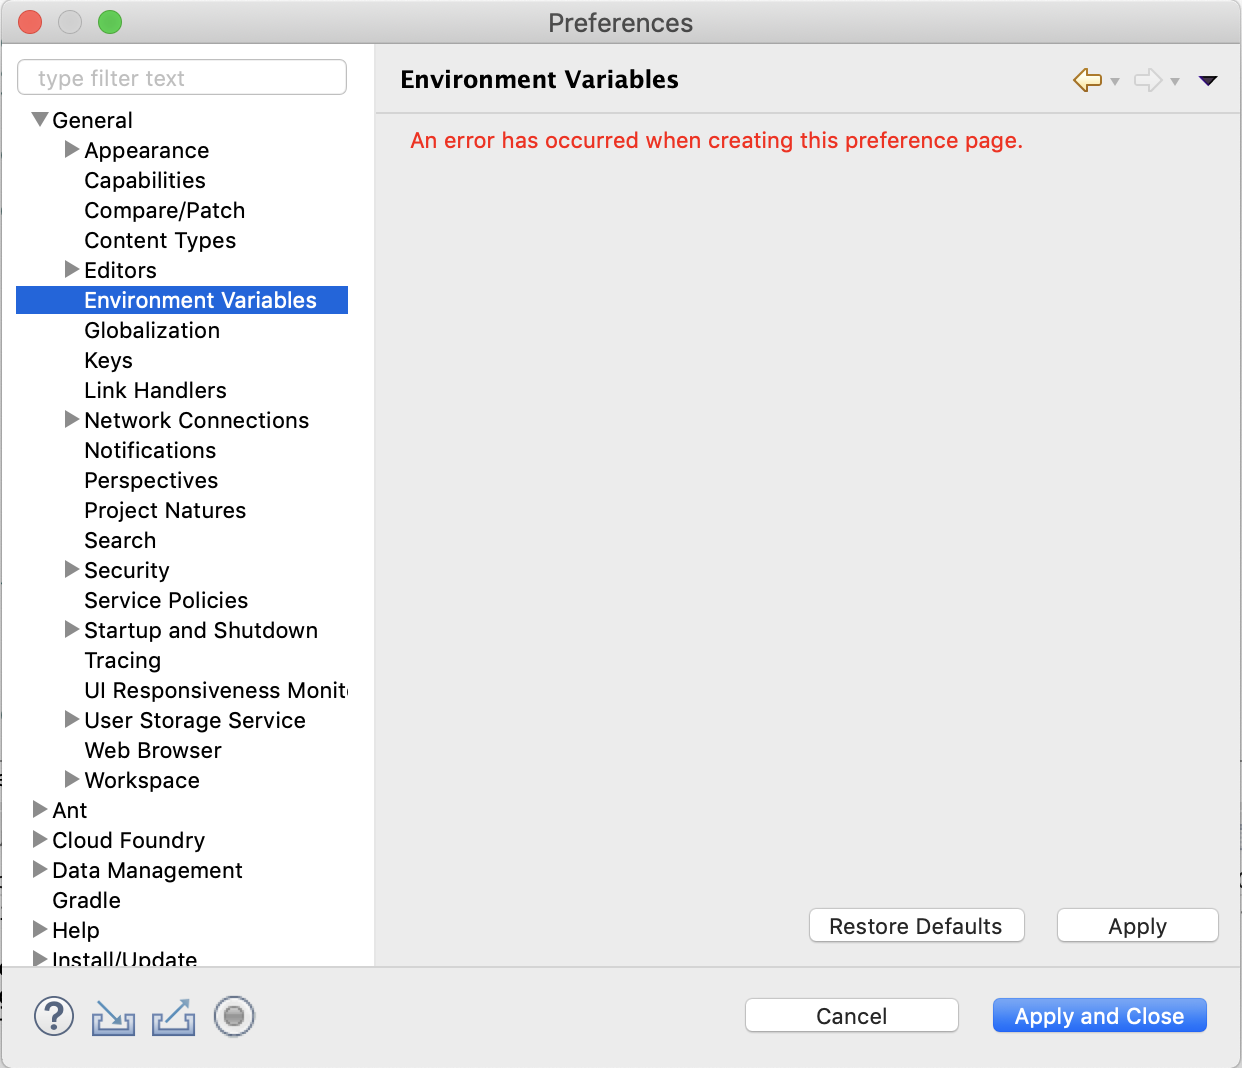Expand the Workspace tree node
1242x1068 pixels.
click(x=71, y=779)
